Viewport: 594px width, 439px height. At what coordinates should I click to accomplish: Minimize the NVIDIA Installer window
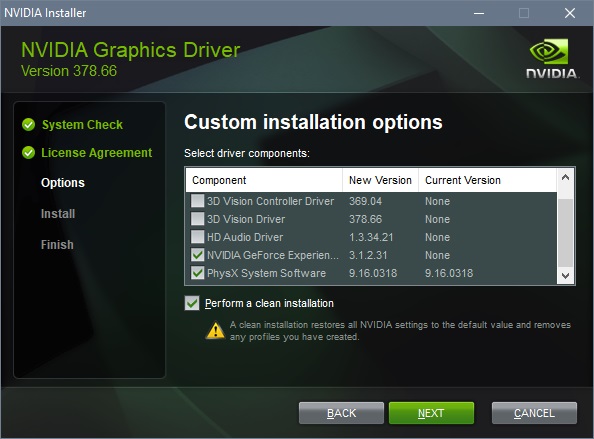[479, 13]
